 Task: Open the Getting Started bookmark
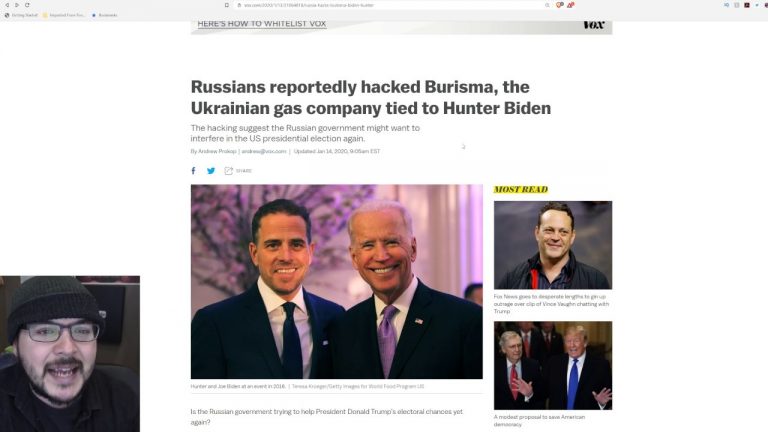pyautogui.click(x=21, y=15)
